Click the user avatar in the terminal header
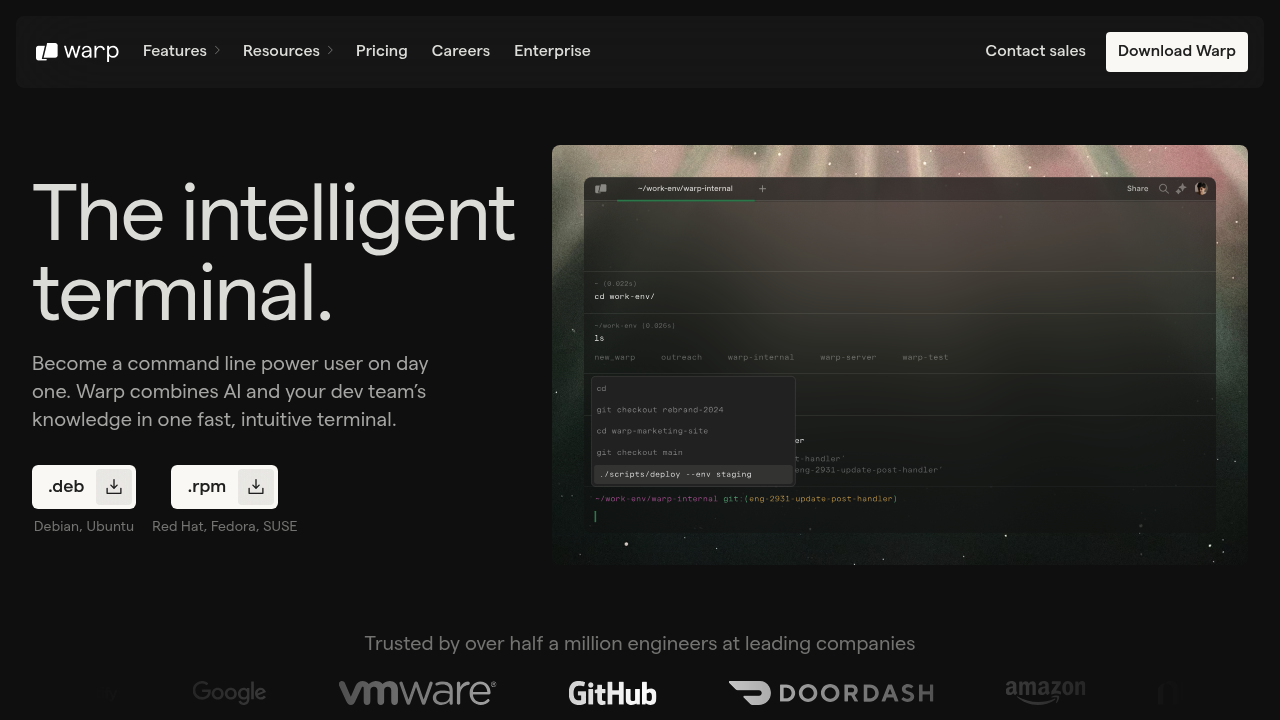 point(1201,189)
